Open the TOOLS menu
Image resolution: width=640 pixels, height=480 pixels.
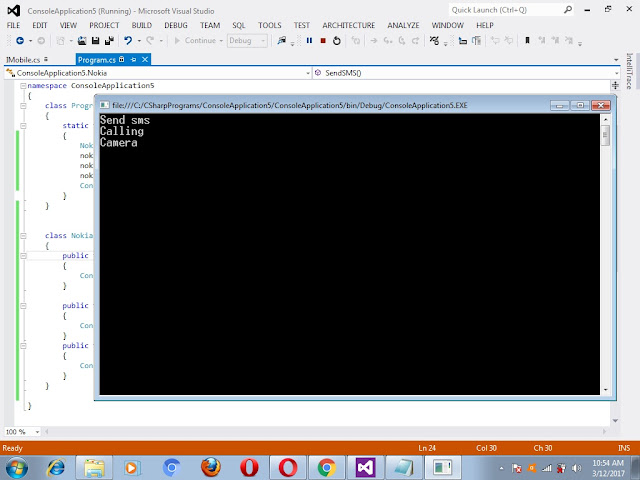coord(269,25)
